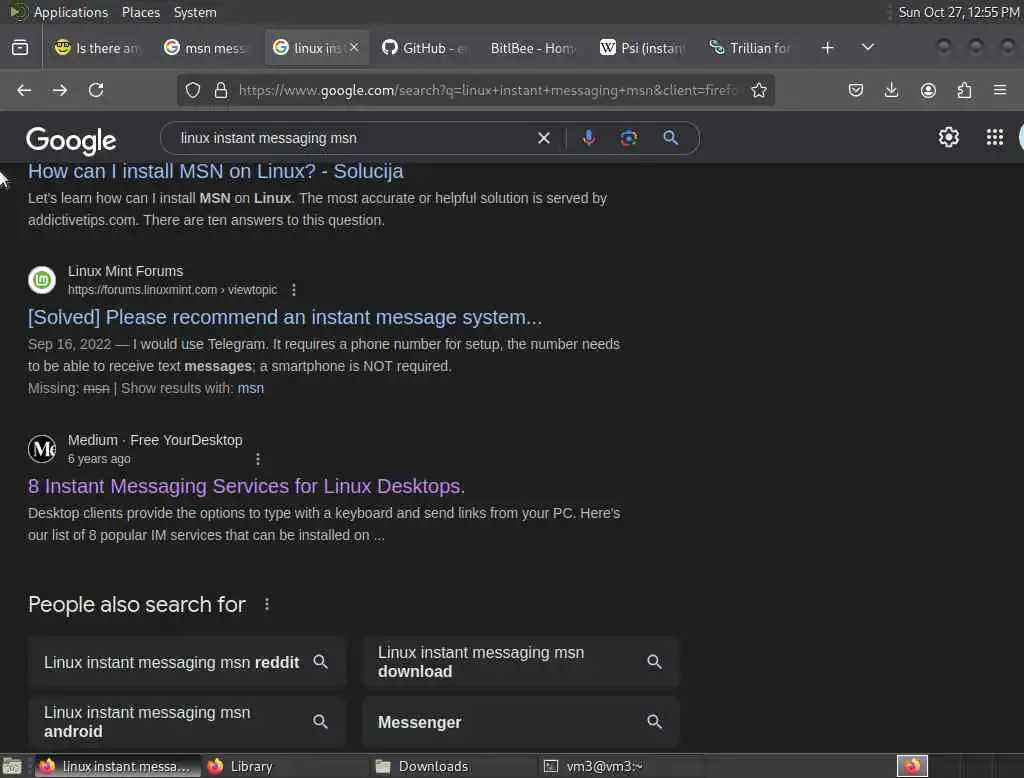Open the Google apps grid
1024x778 pixels.
pos(995,137)
